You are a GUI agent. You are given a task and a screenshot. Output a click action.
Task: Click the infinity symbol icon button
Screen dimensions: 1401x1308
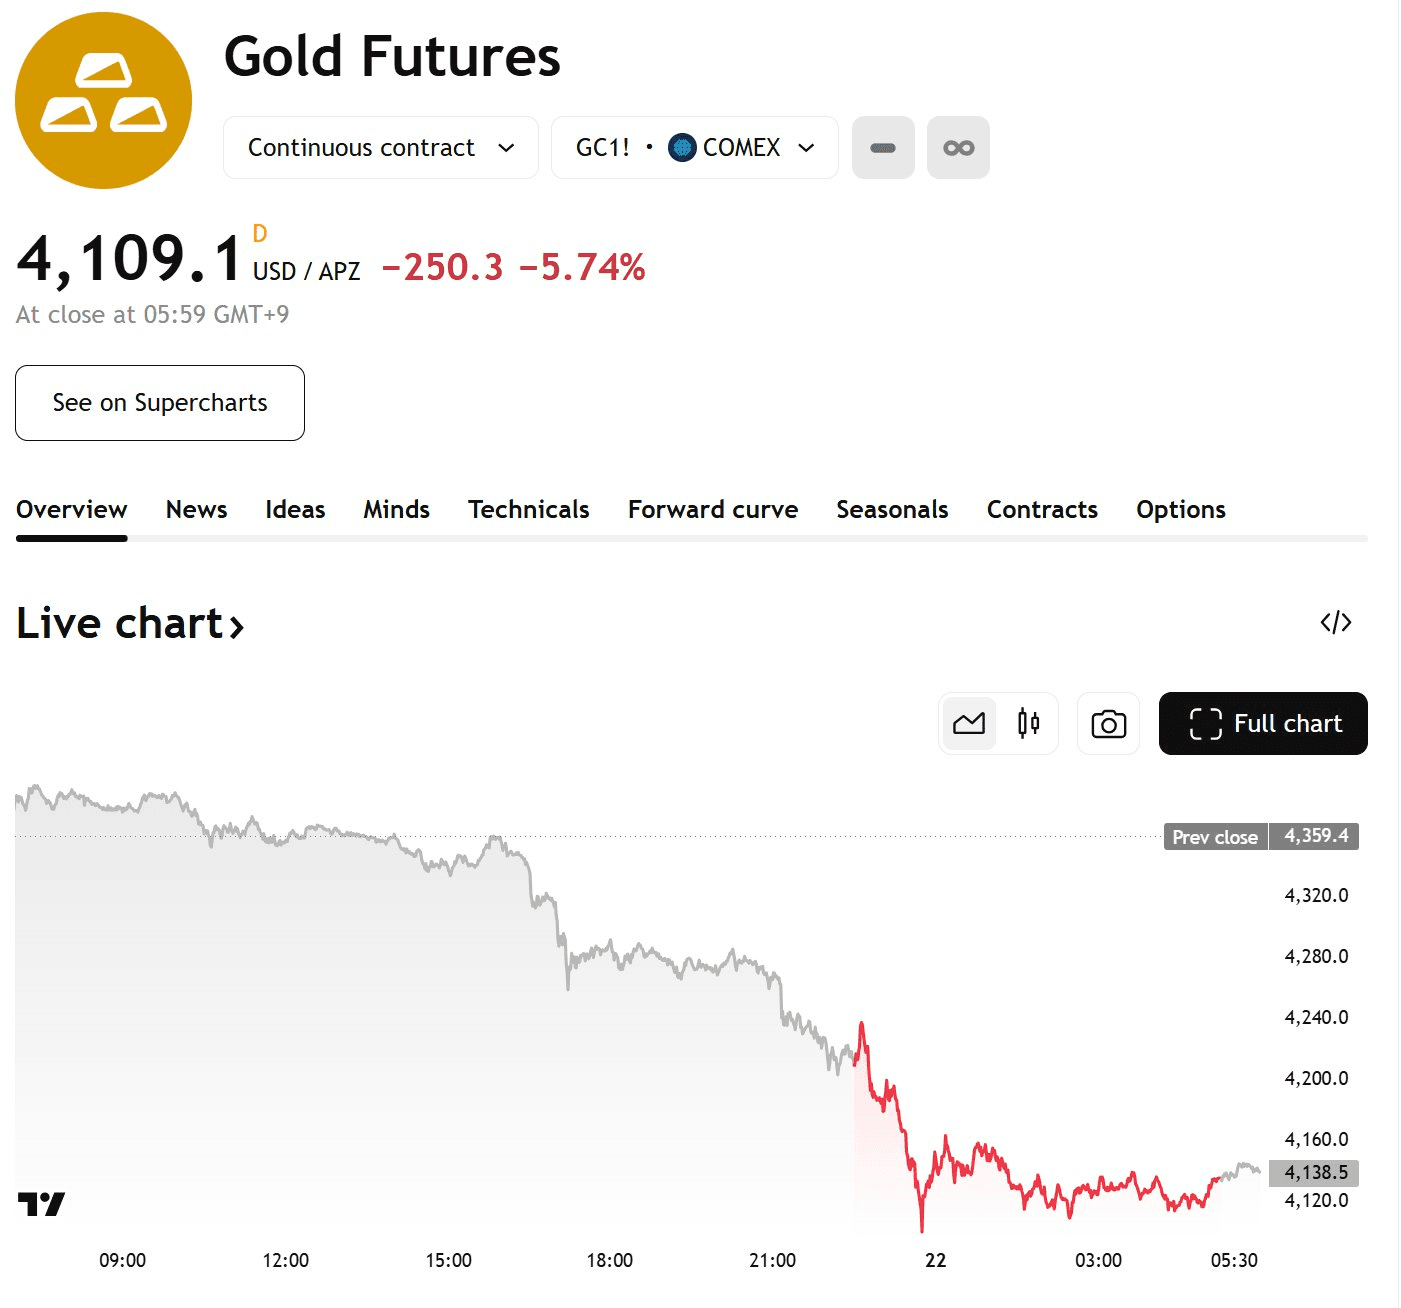(958, 148)
